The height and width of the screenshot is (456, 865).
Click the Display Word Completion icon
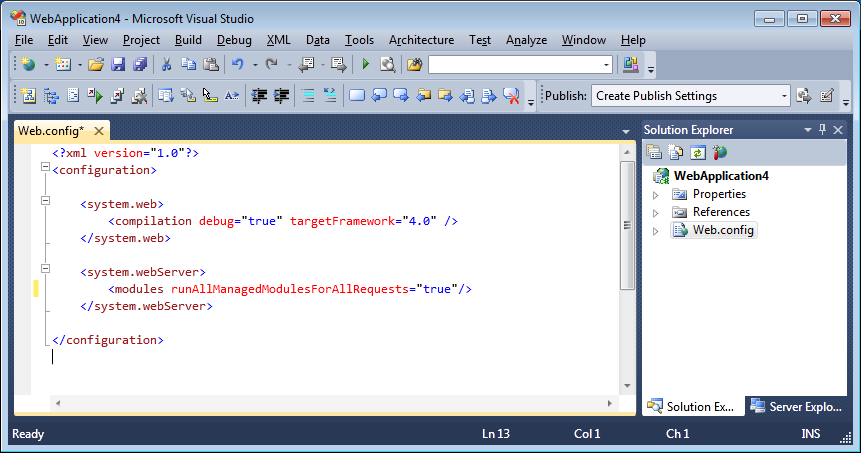(x=232, y=96)
